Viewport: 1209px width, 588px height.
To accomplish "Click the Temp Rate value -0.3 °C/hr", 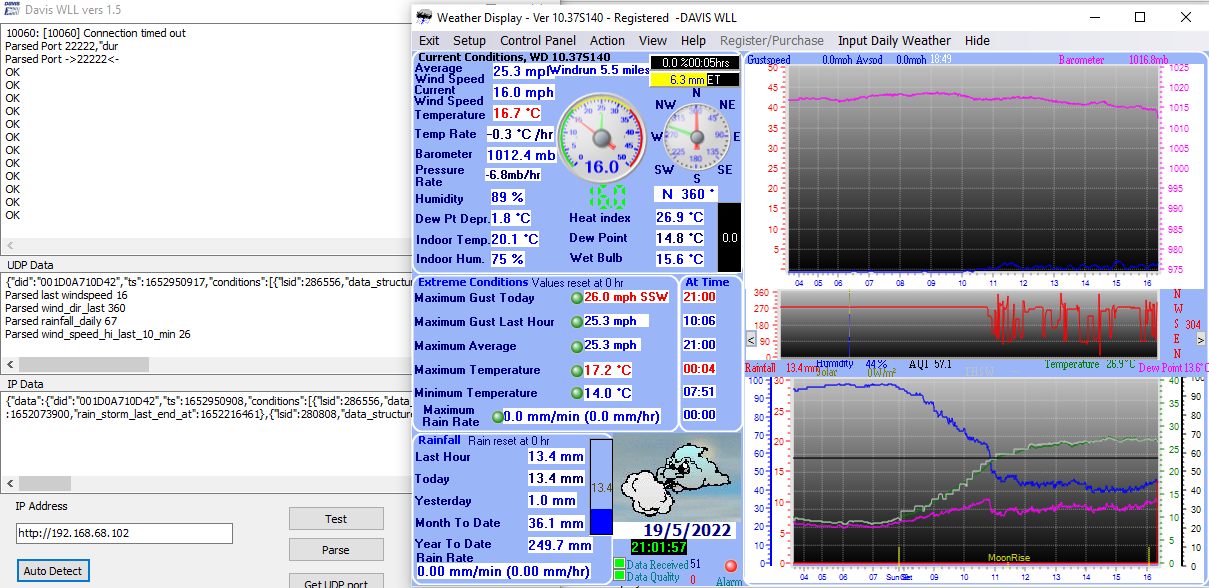I will [520, 134].
